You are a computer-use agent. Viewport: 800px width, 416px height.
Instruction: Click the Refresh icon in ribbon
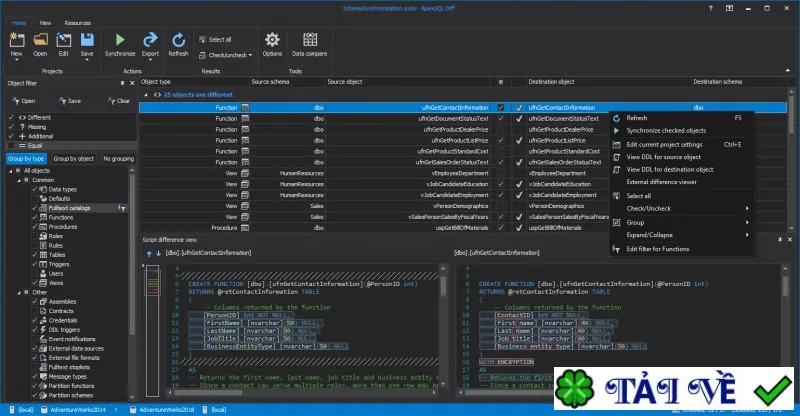[178, 40]
